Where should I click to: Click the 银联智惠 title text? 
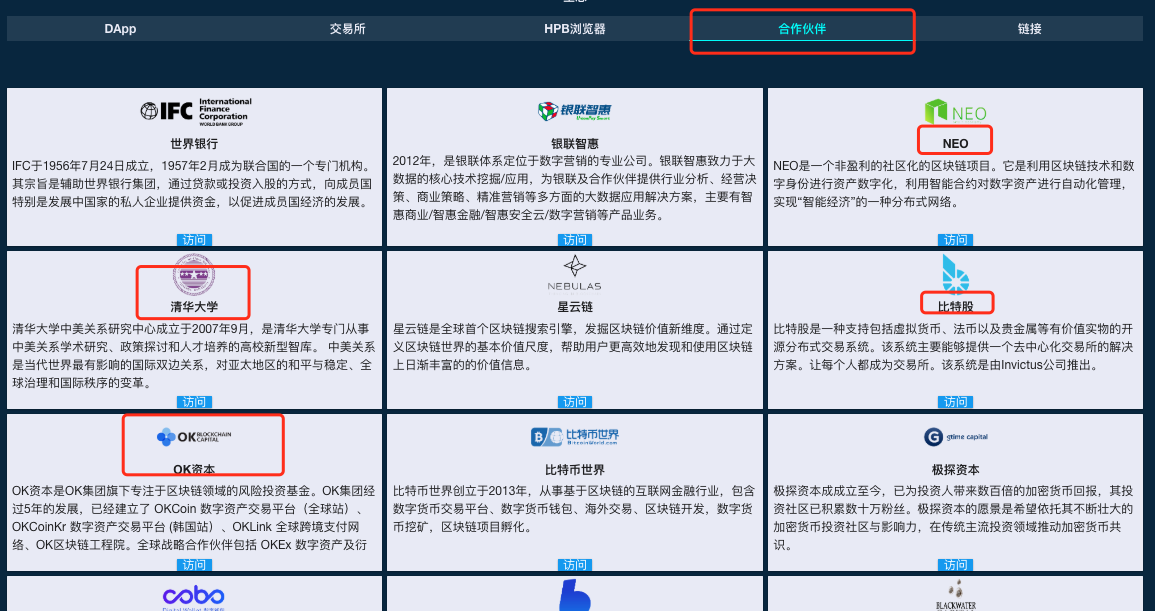(575, 144)
